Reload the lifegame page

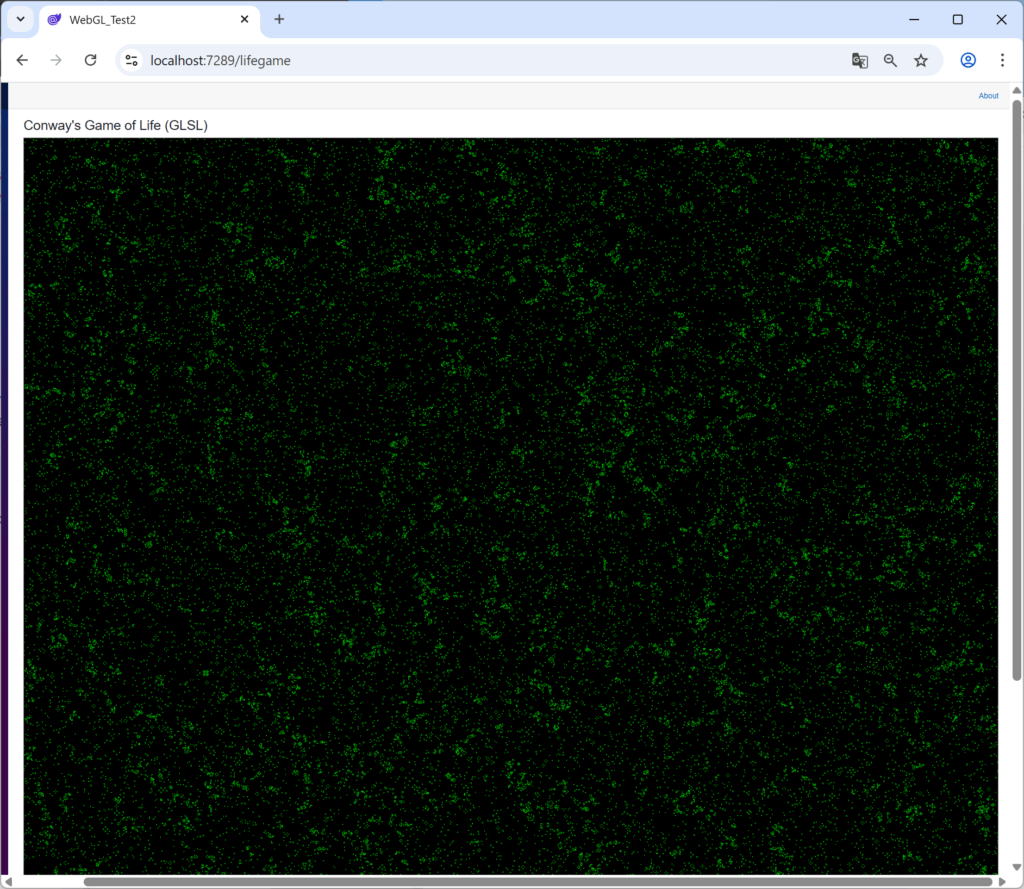tap(90, 60)
